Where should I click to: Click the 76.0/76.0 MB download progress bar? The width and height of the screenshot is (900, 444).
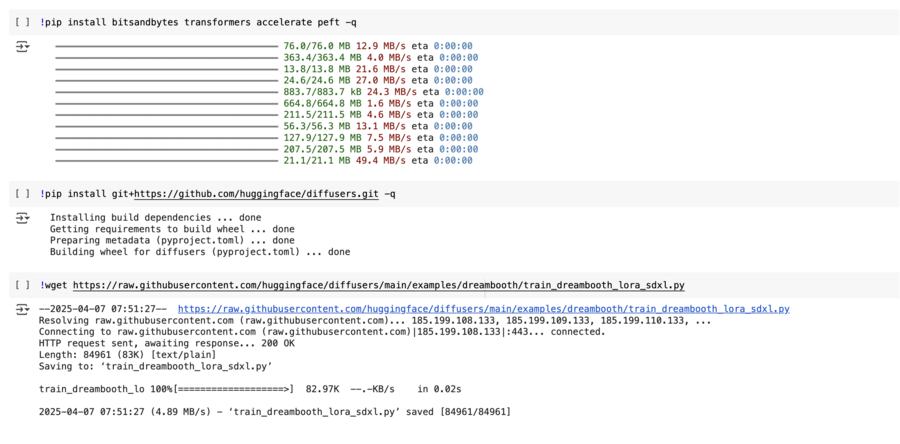166,46
